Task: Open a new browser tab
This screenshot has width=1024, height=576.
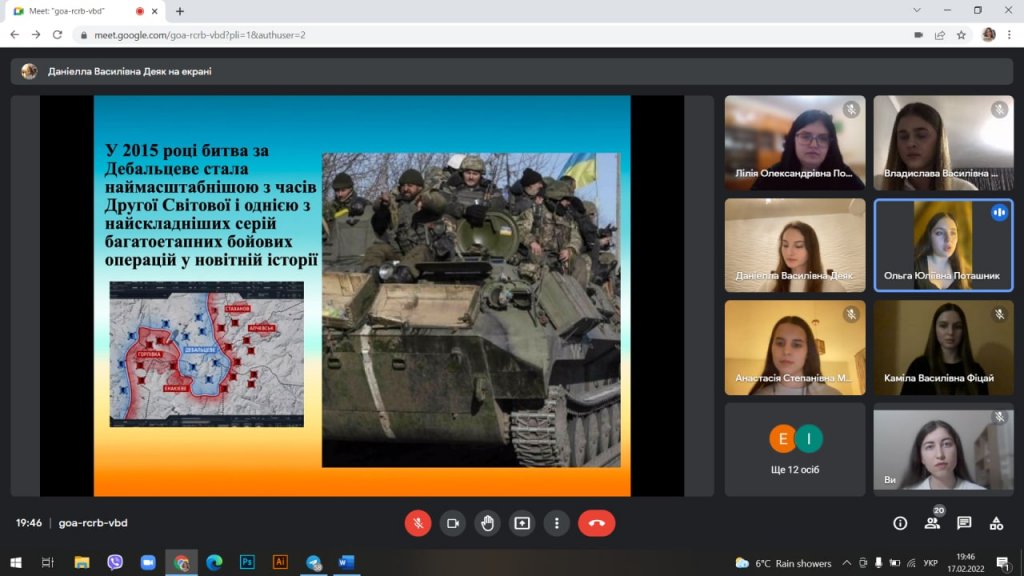Action: pos(180,11)
